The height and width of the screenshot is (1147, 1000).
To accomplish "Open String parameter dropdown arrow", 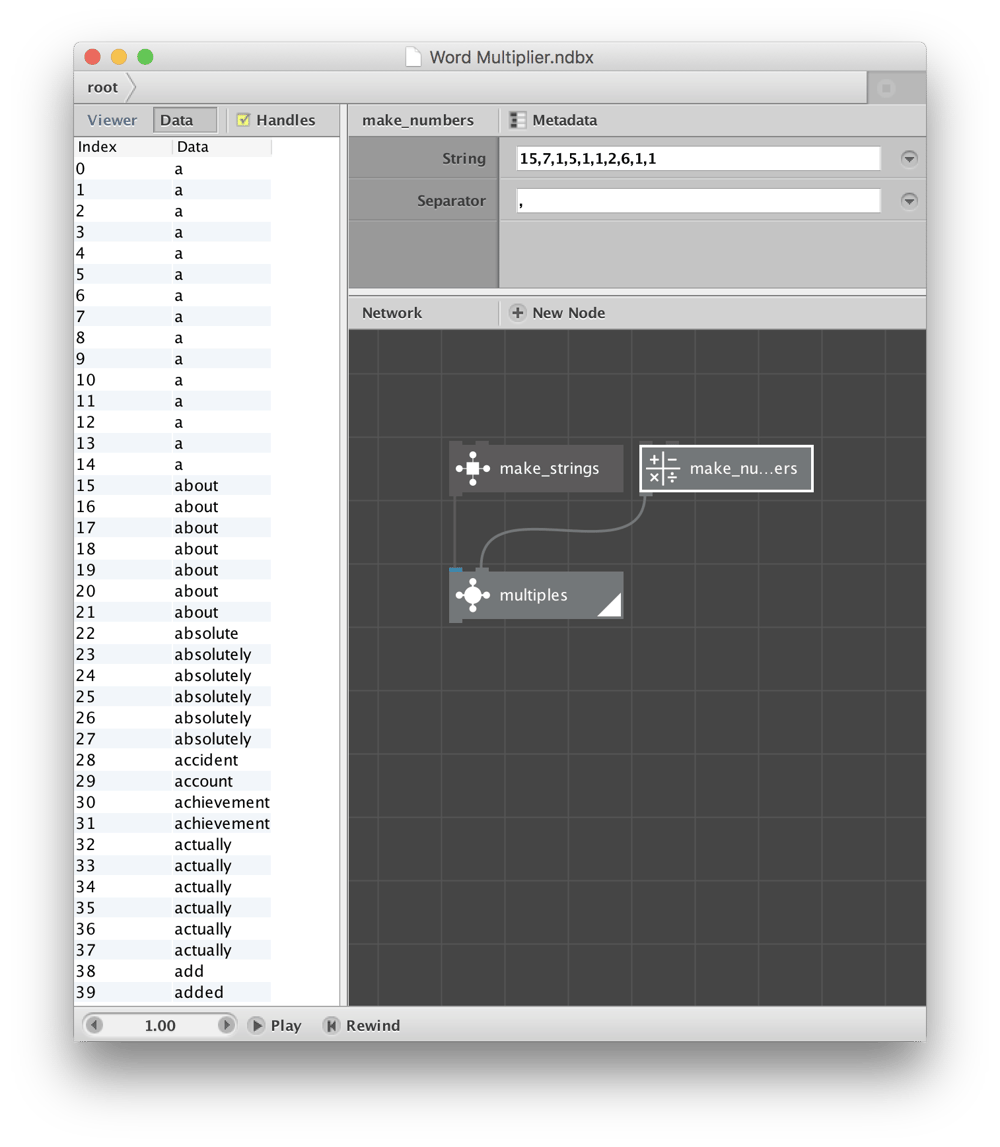I will tap(909, 159).
